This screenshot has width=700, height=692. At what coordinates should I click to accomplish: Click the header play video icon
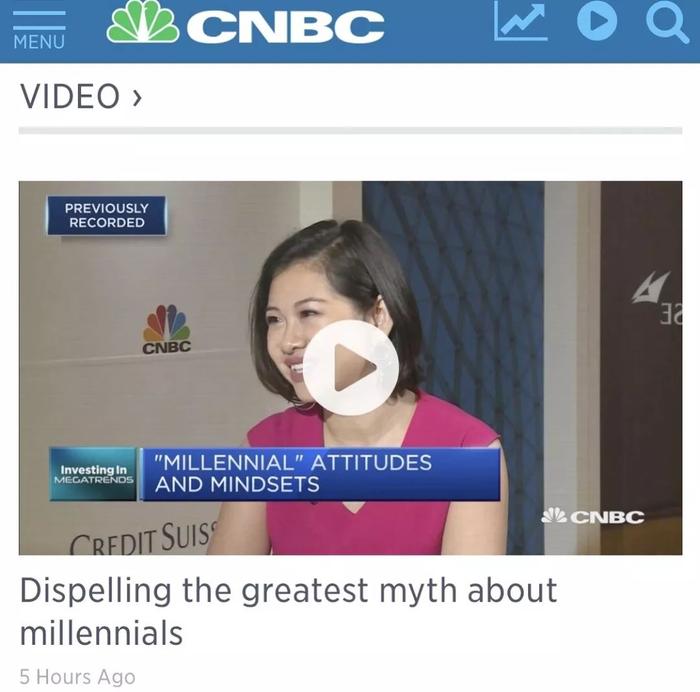[x=597, y=21]
